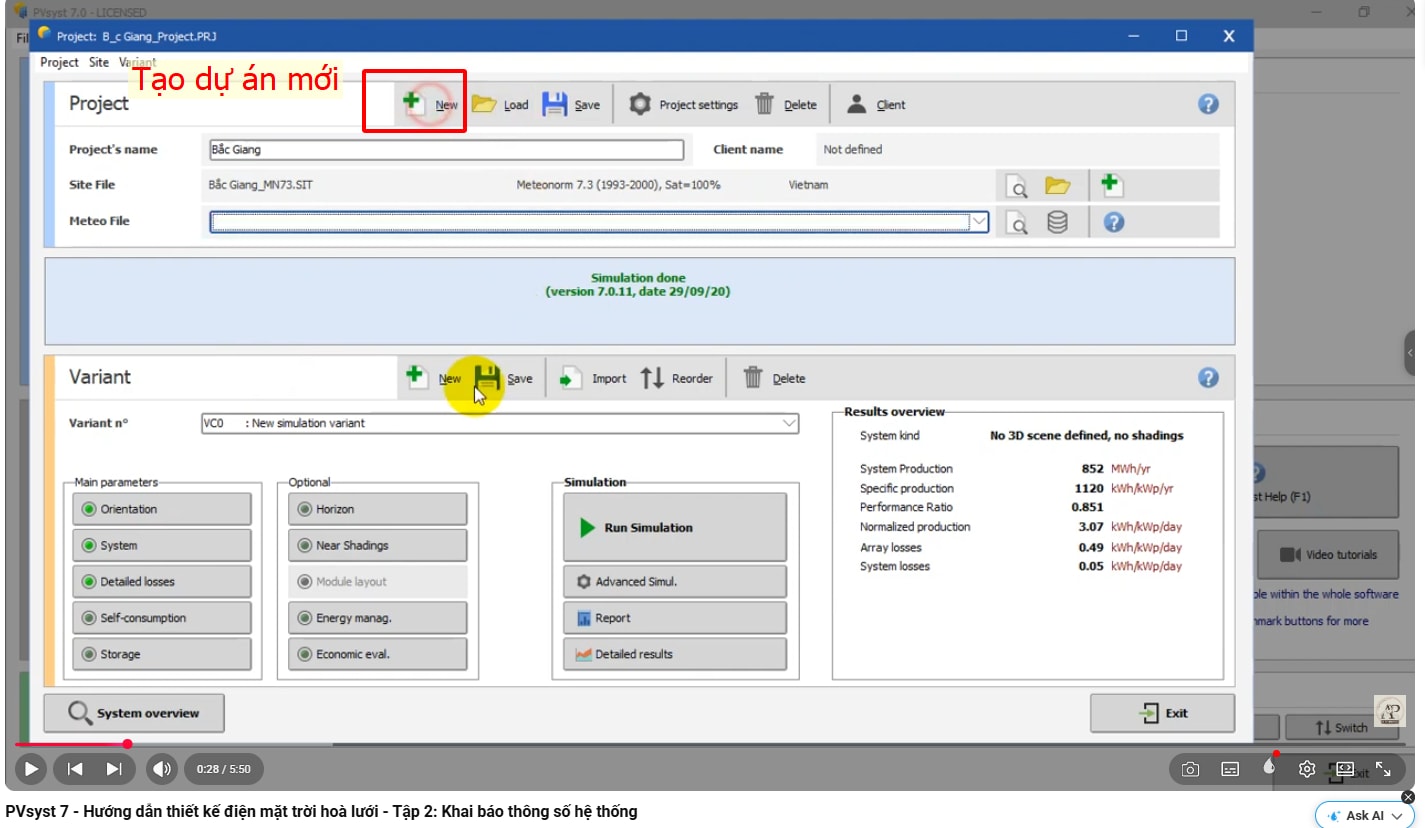Take a video screenshot with the camera icon
Viewport: 1425px width, 828px height.
tap(1190, 769)
